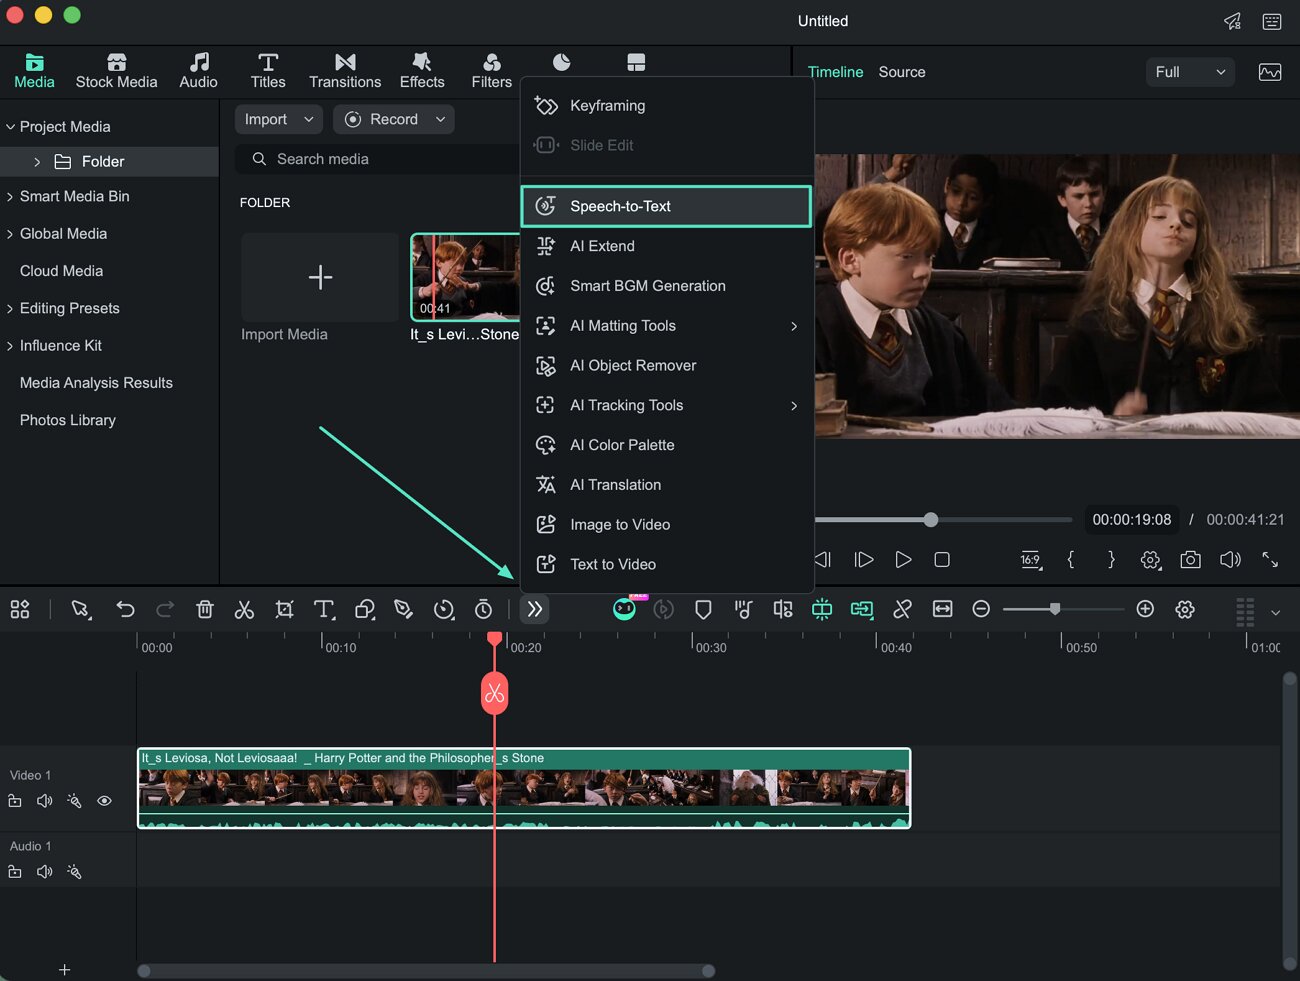
Task: Add text with the T toolbar icon
Action: point(324,609)
